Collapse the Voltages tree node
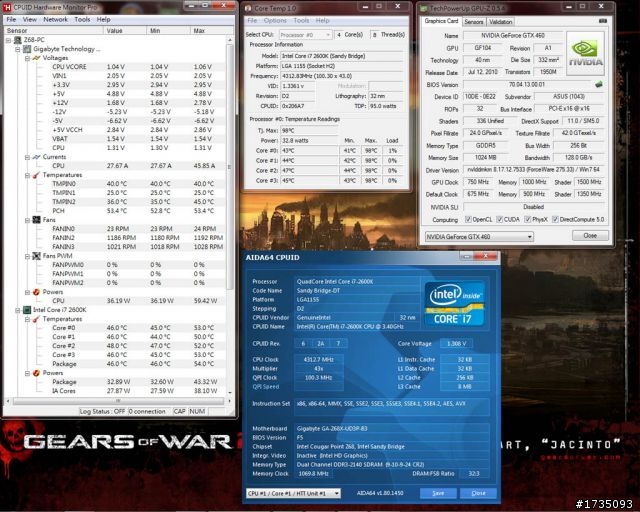 click(27, 58)
